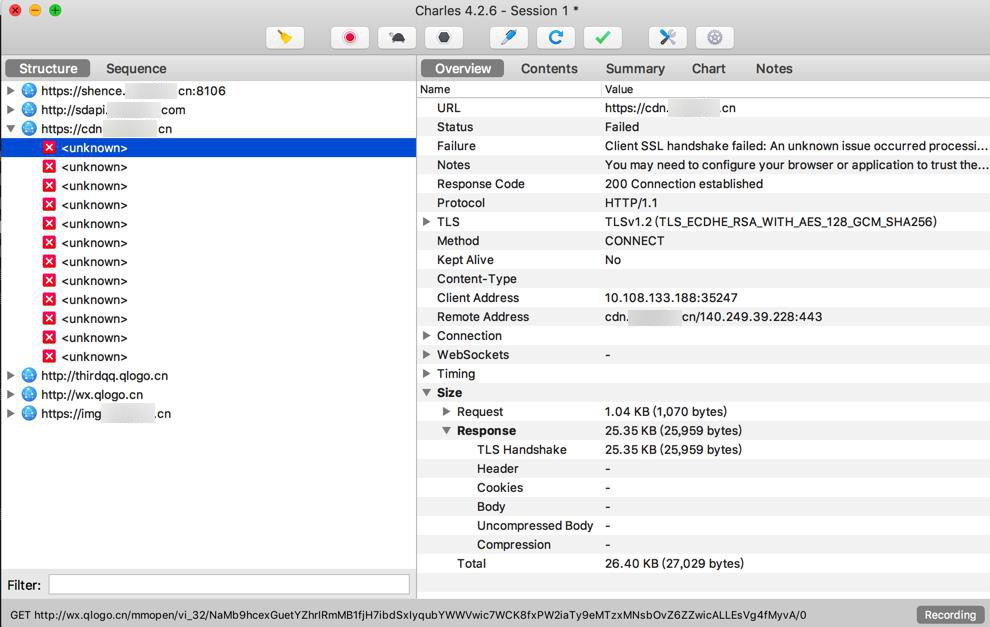This screenshot has height=627, width=990.
Task: Select the Failure row SSL handshake message
Action: pos(796,146)
